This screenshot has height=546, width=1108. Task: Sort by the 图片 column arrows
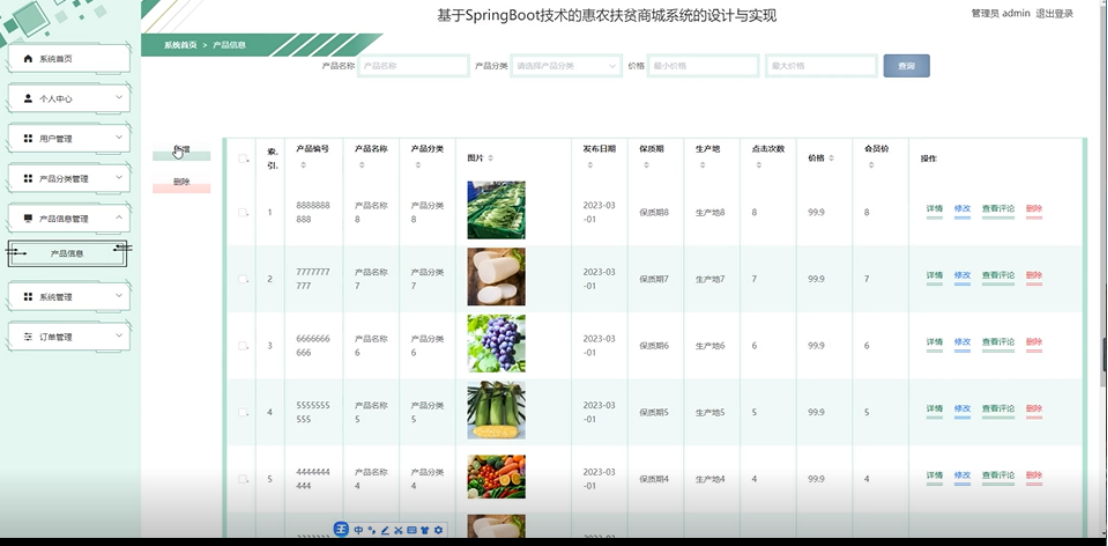[490, 158]
